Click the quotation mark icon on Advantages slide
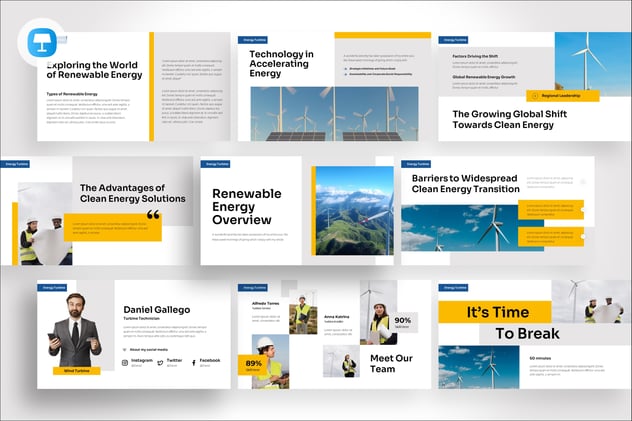 pos(153,214)
